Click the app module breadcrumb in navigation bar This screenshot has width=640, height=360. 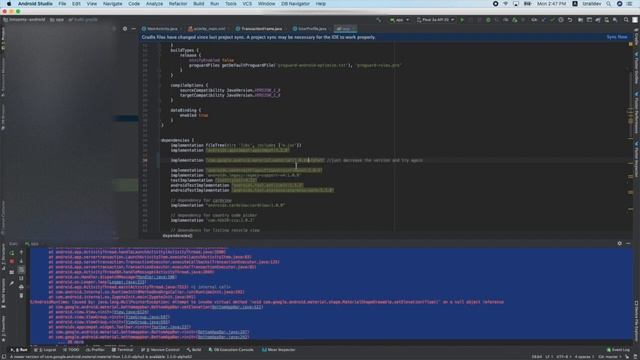coord(57,20)
